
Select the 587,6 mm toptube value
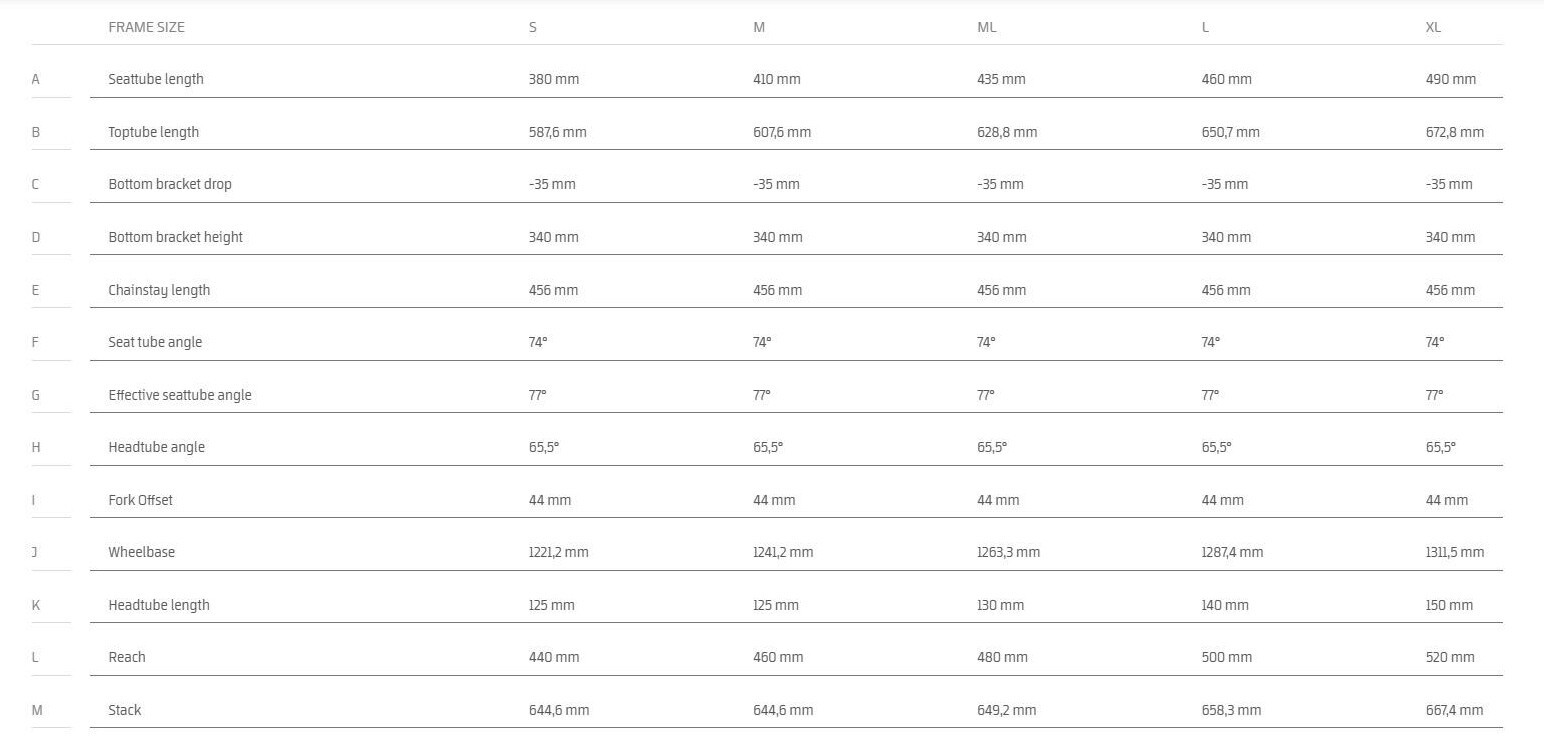pos(557,132)
